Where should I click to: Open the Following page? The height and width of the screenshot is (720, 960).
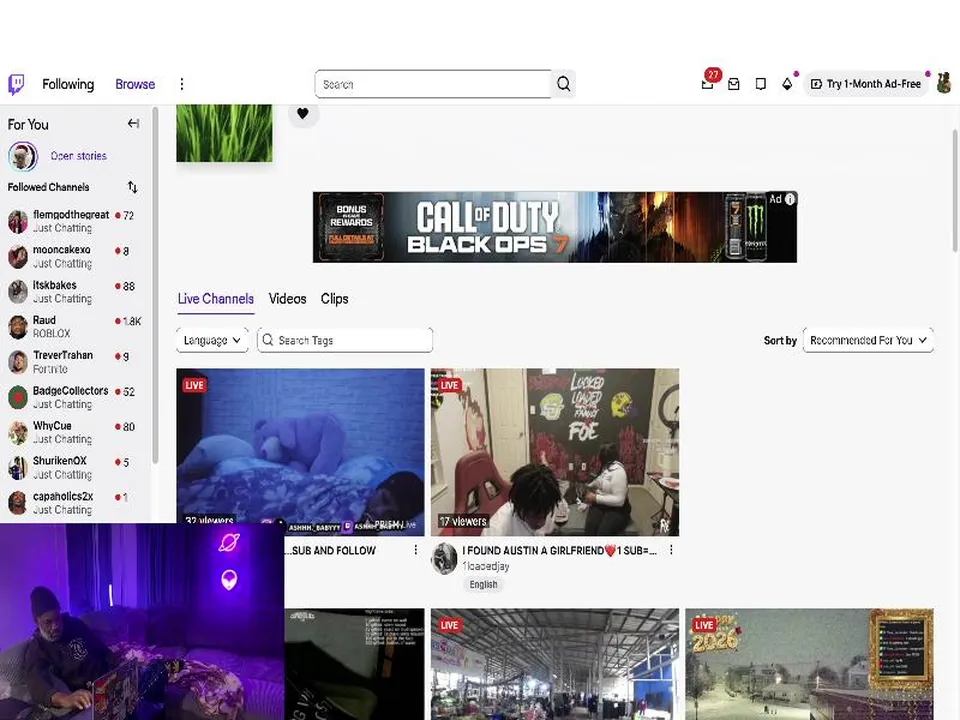pos(68,84)
